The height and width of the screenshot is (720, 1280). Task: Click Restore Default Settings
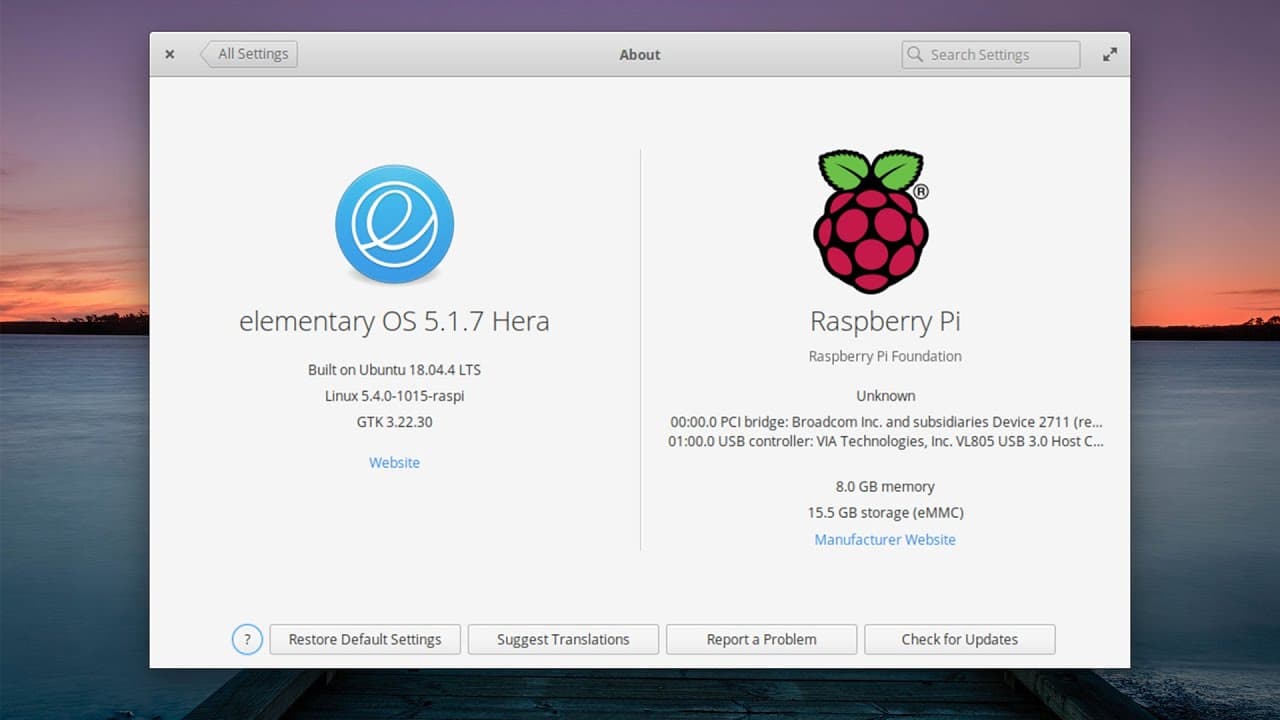(x=365, y=639)
